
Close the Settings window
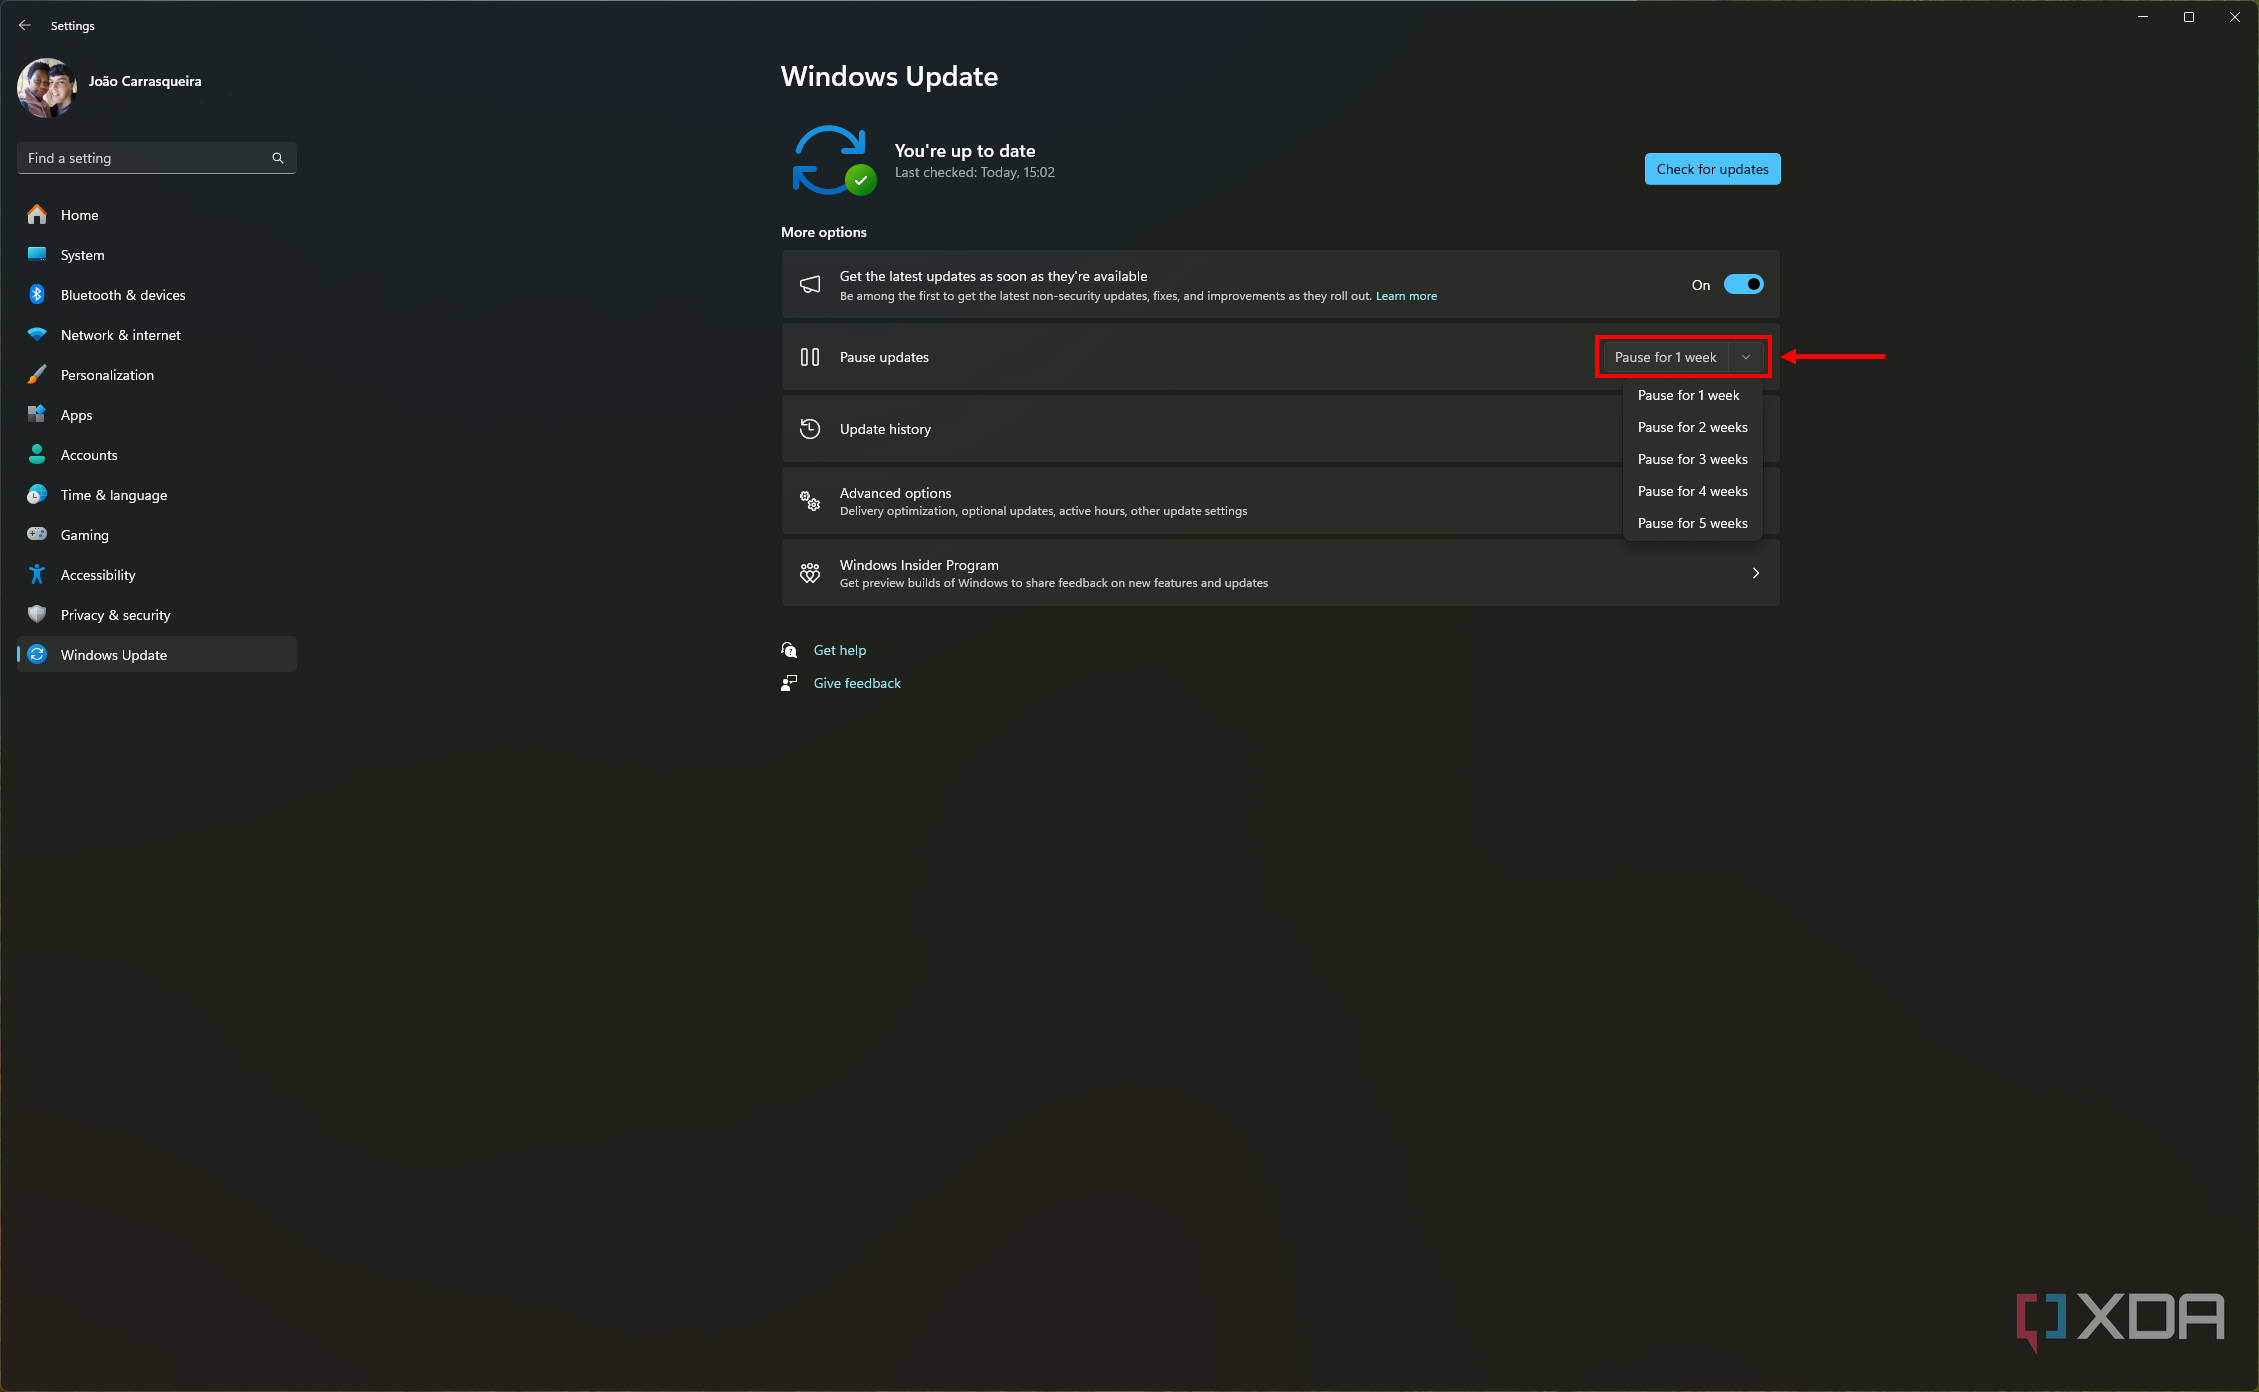2235,17
